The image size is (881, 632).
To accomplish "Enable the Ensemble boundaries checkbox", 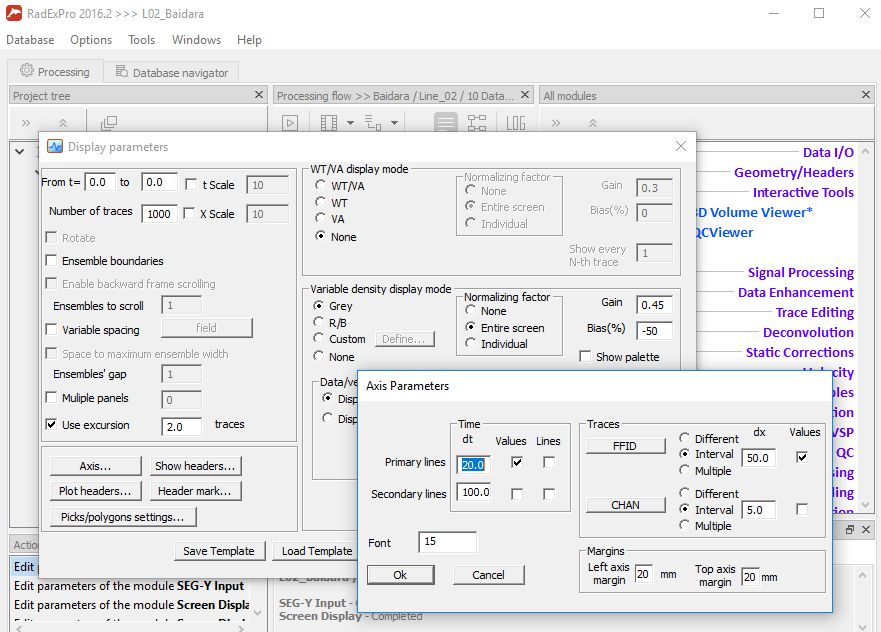I will (x=51, y=261).
